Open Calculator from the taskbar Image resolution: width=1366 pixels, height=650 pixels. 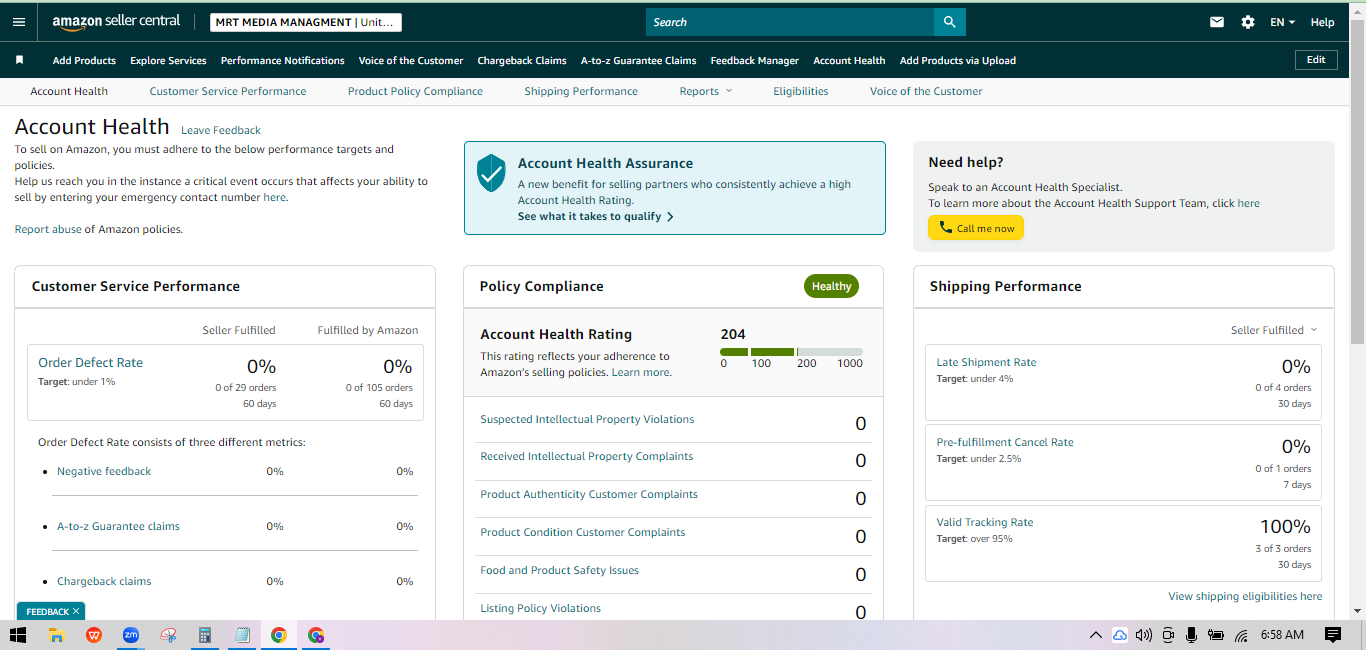coord(205,635)
